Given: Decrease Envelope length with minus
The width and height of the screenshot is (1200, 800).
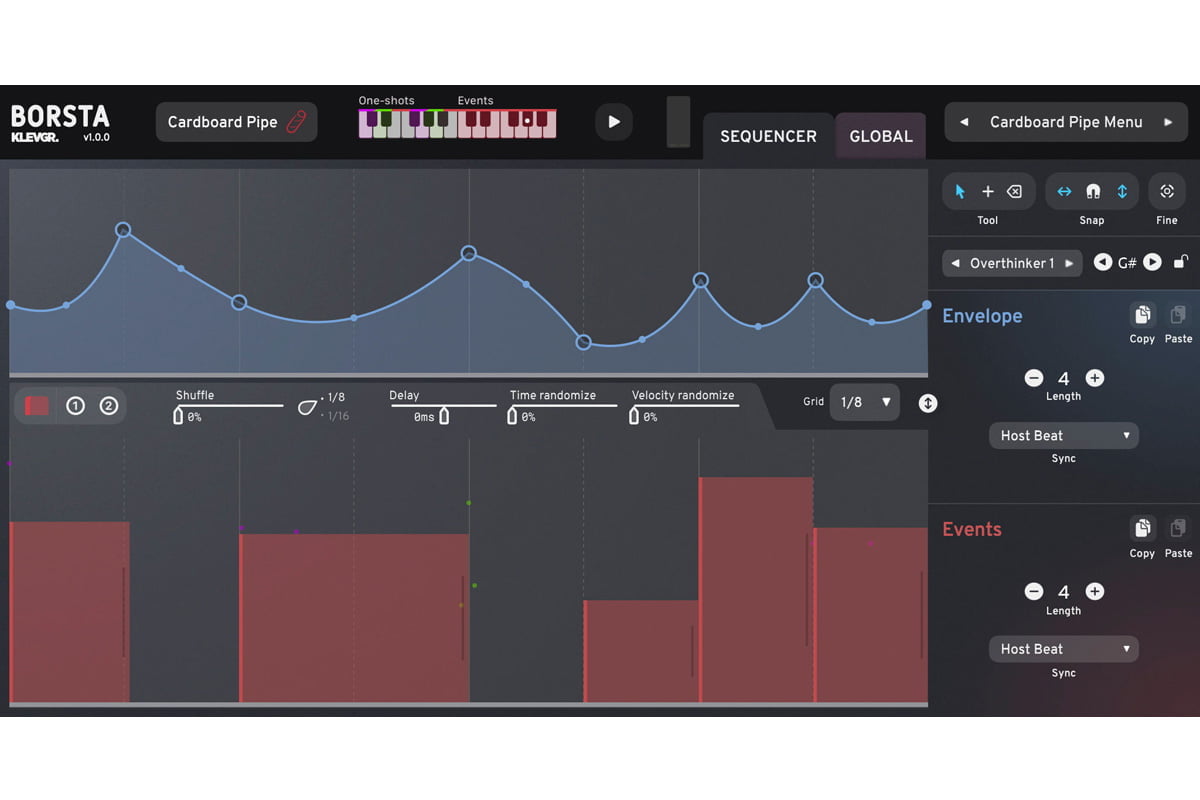Looking at the screenshot, I should 1034,378.
